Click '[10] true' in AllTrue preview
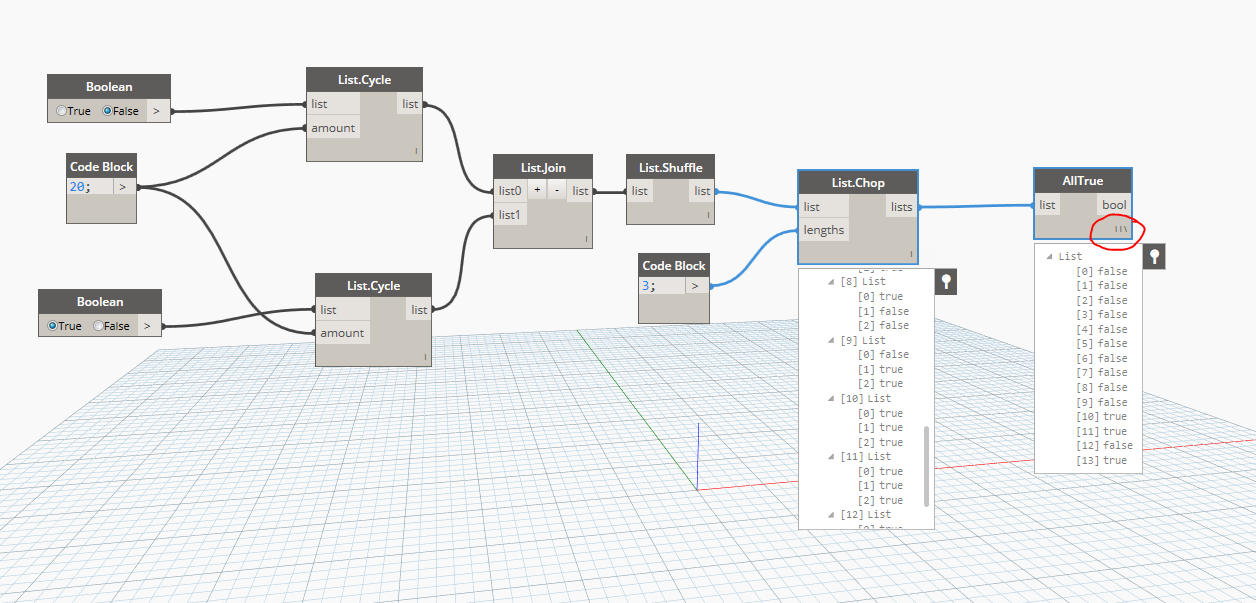Image resolution: width=1256 pixels, height=603 pixels. tap(1101, 416)
